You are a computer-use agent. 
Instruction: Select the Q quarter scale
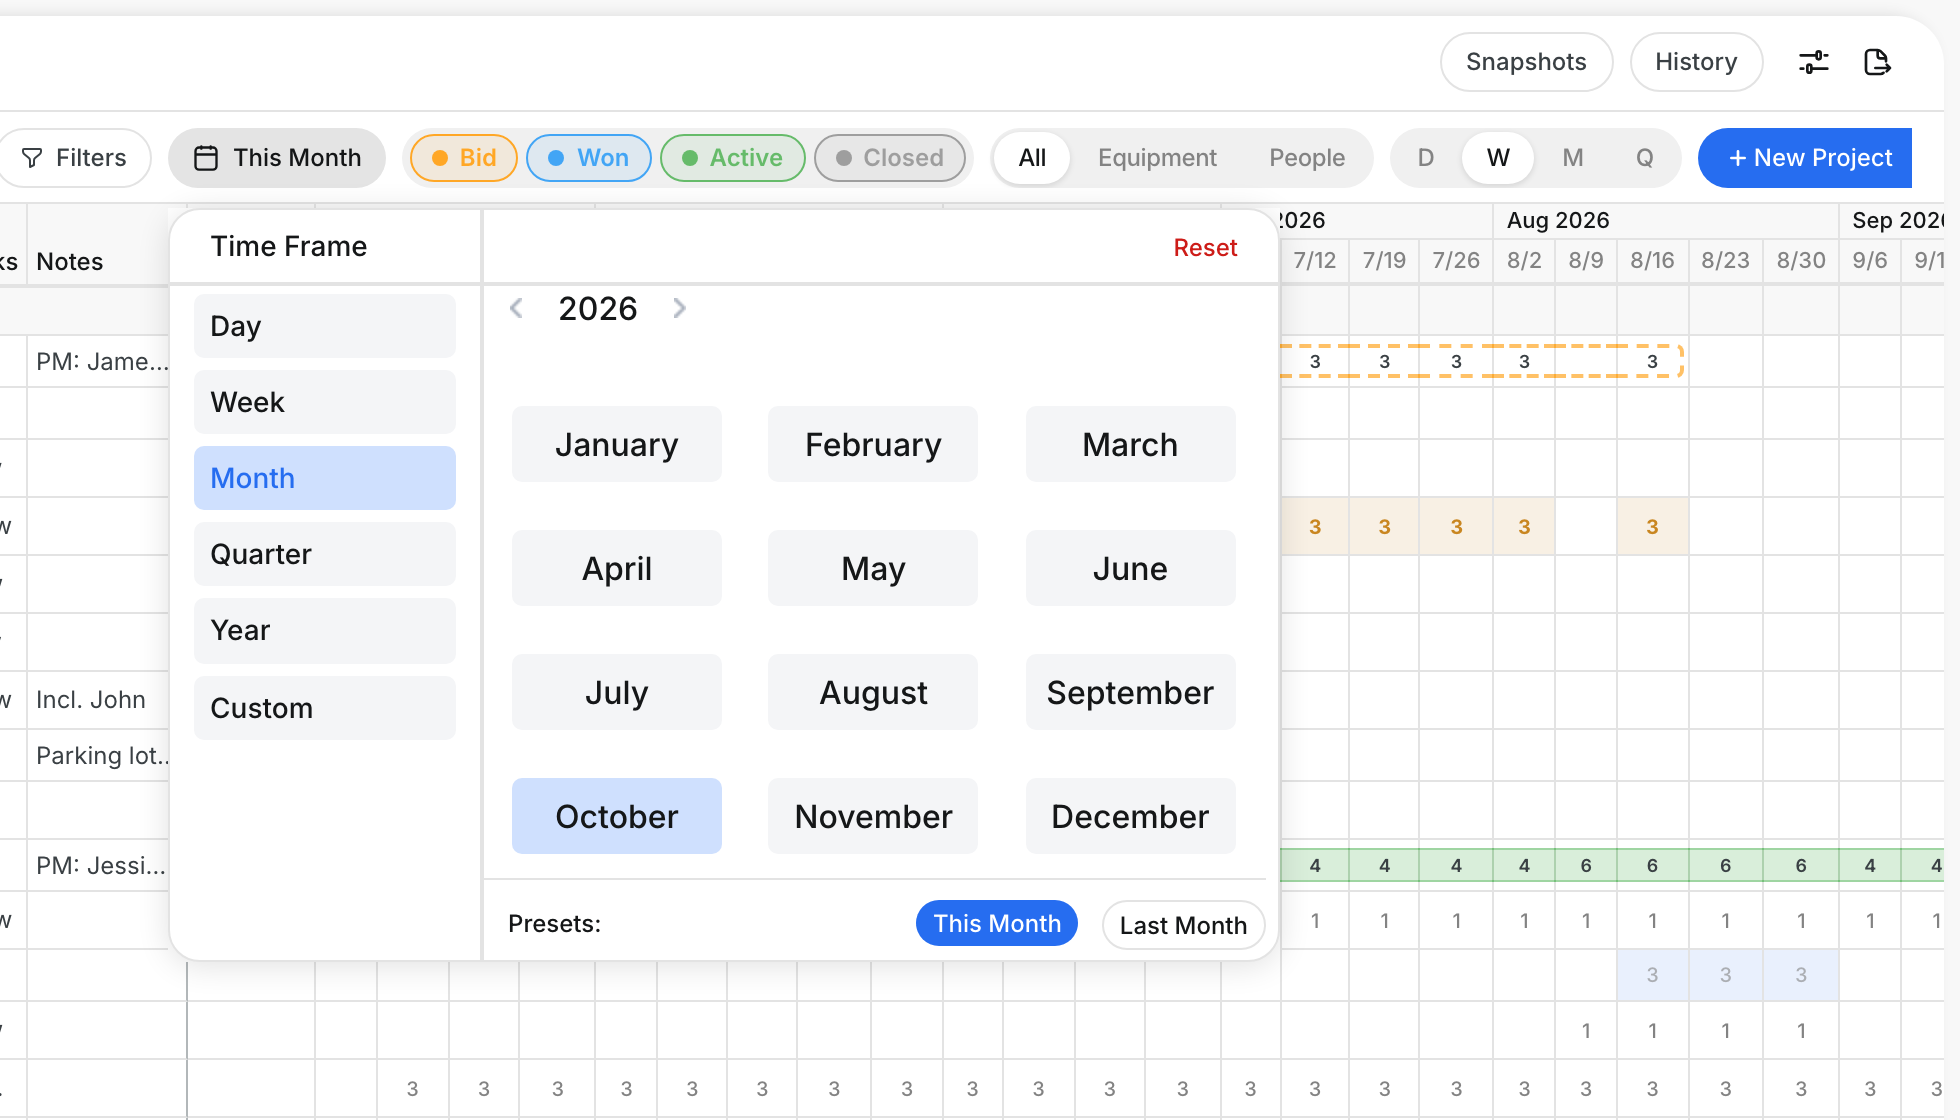point(1645,158)
